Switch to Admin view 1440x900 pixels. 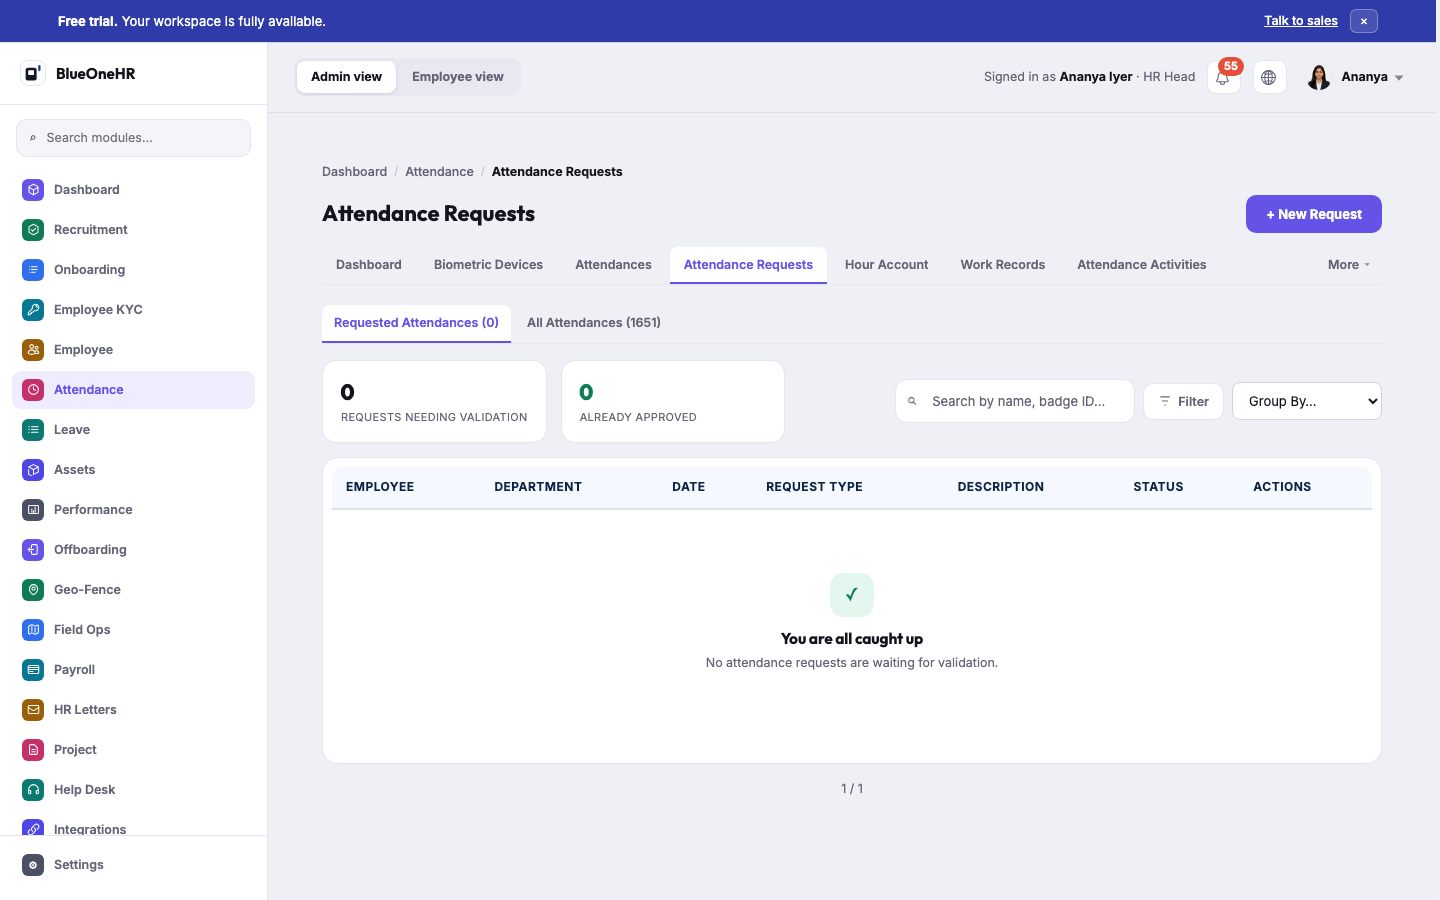346,77
